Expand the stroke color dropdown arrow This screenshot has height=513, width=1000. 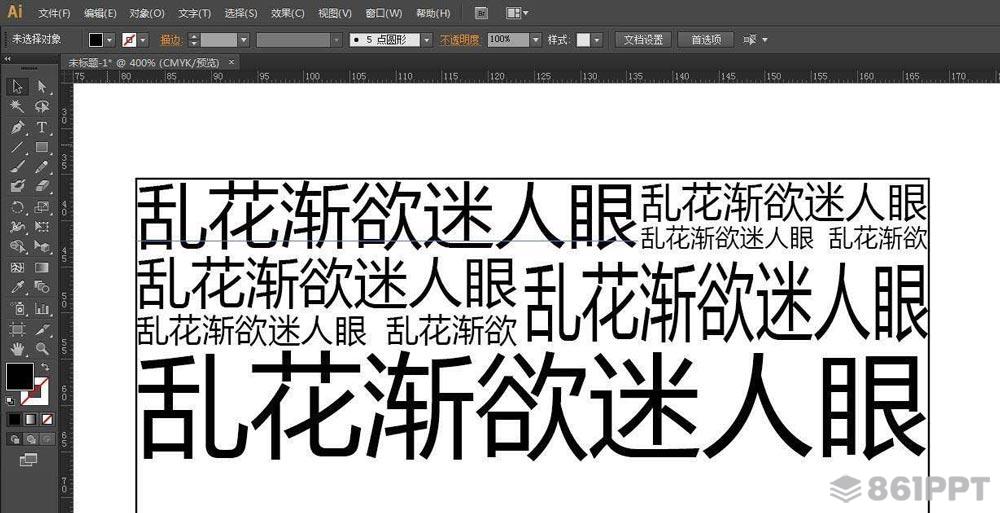click(143, 40)
